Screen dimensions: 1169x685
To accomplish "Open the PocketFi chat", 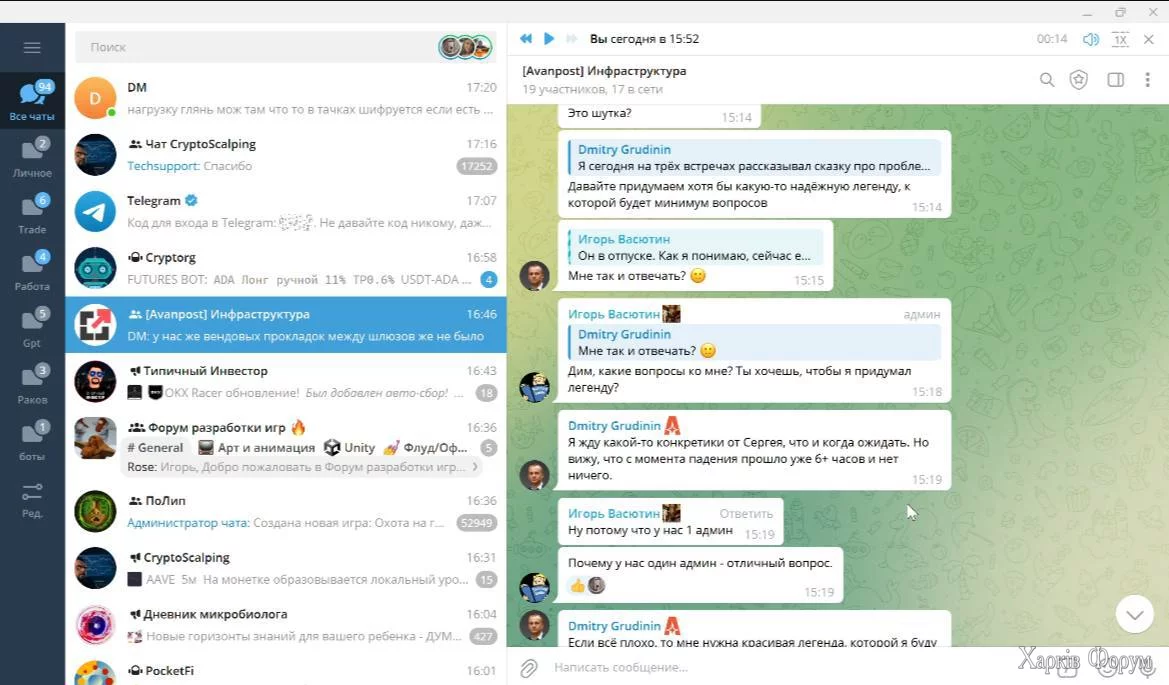I will tap(286, 671).
